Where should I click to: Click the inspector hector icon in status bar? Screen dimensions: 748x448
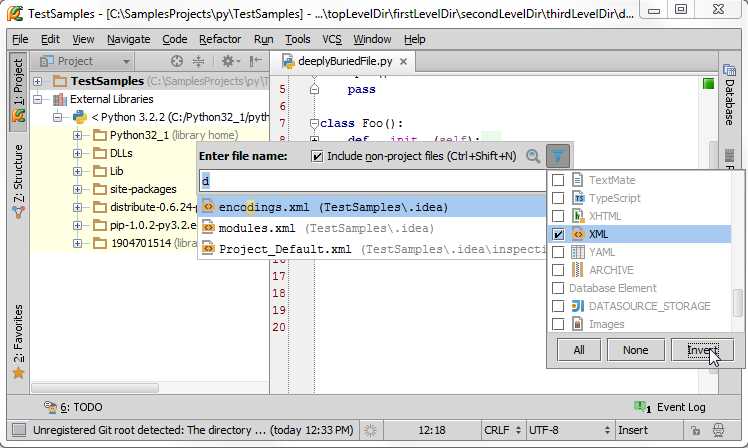718,430
